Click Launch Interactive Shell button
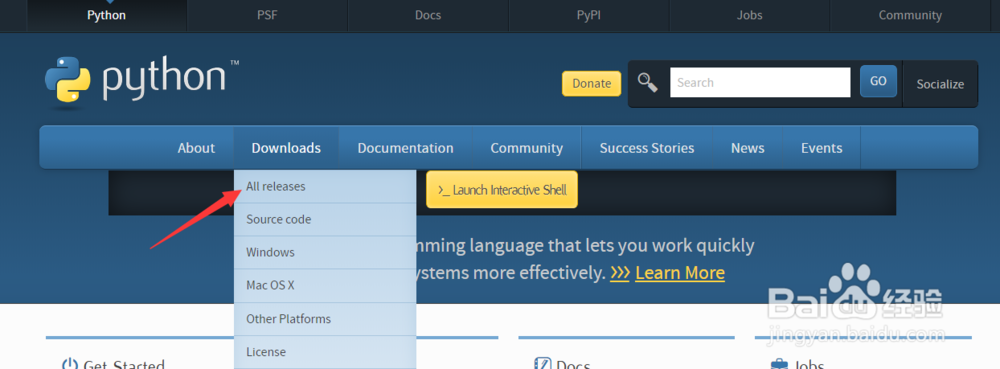This screenshot has width=1000, height=369. [x=502, y=189]
